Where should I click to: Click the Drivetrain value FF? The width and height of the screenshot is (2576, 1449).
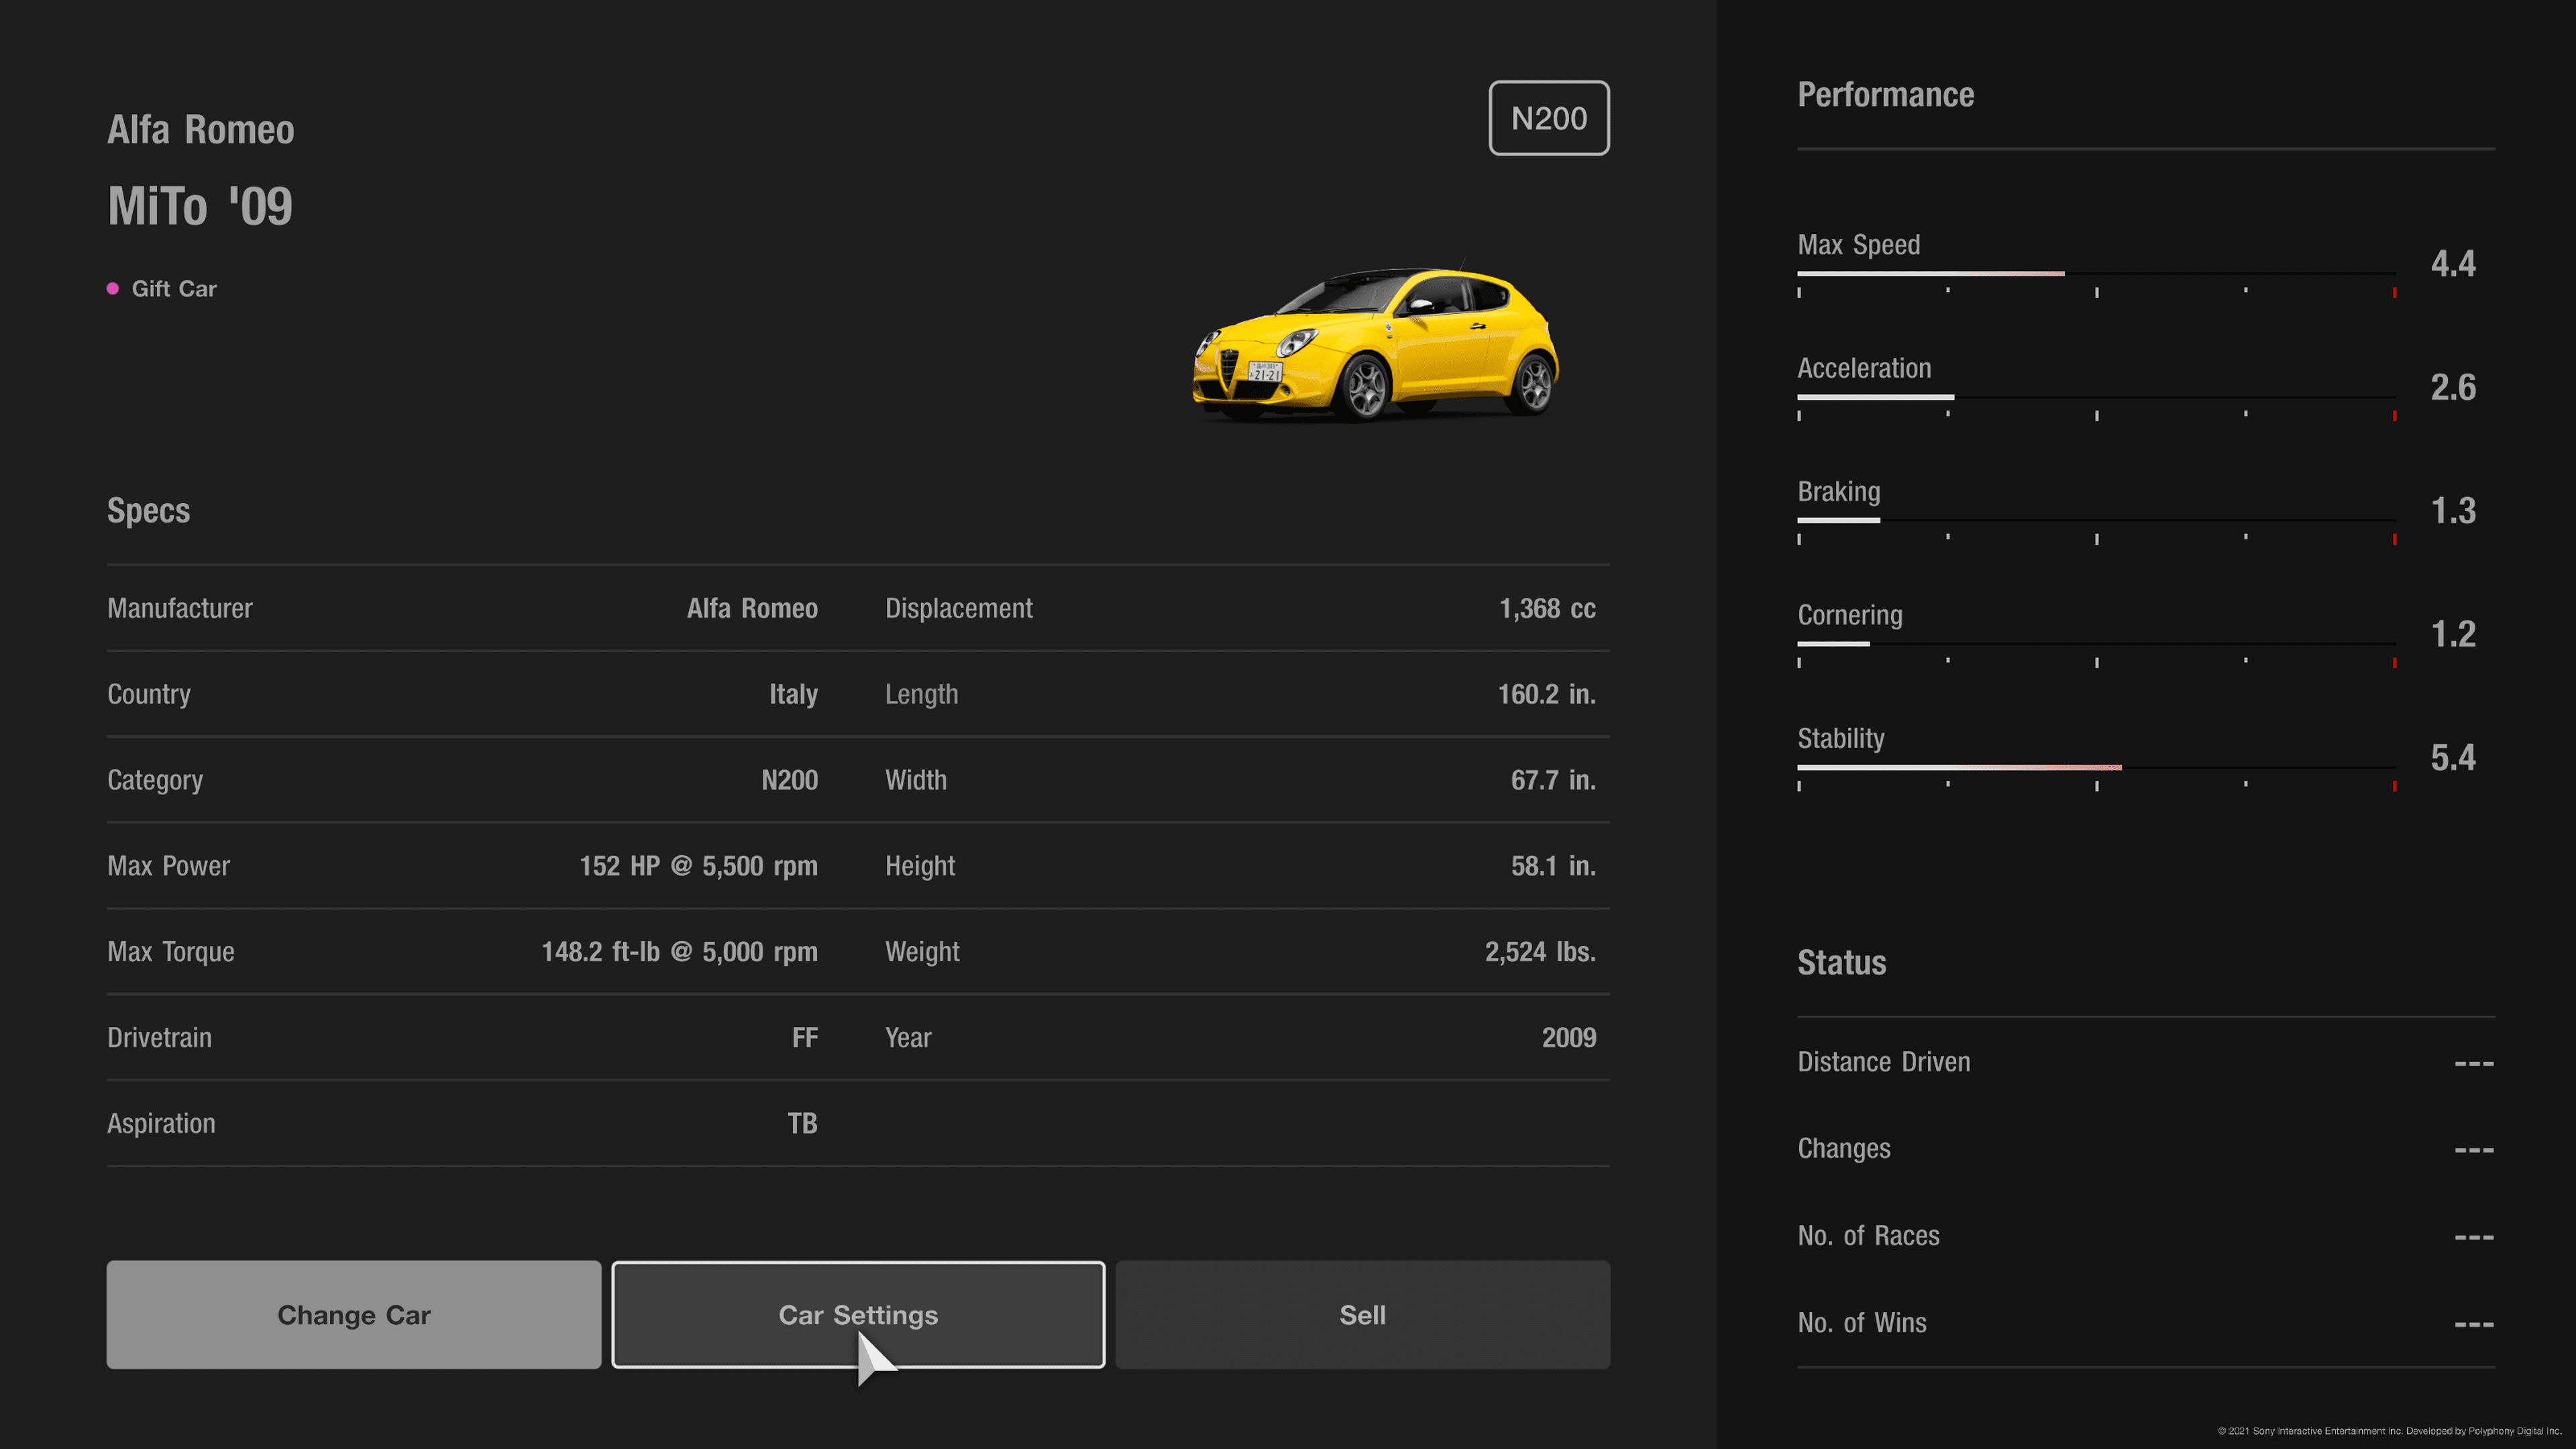805,1038
